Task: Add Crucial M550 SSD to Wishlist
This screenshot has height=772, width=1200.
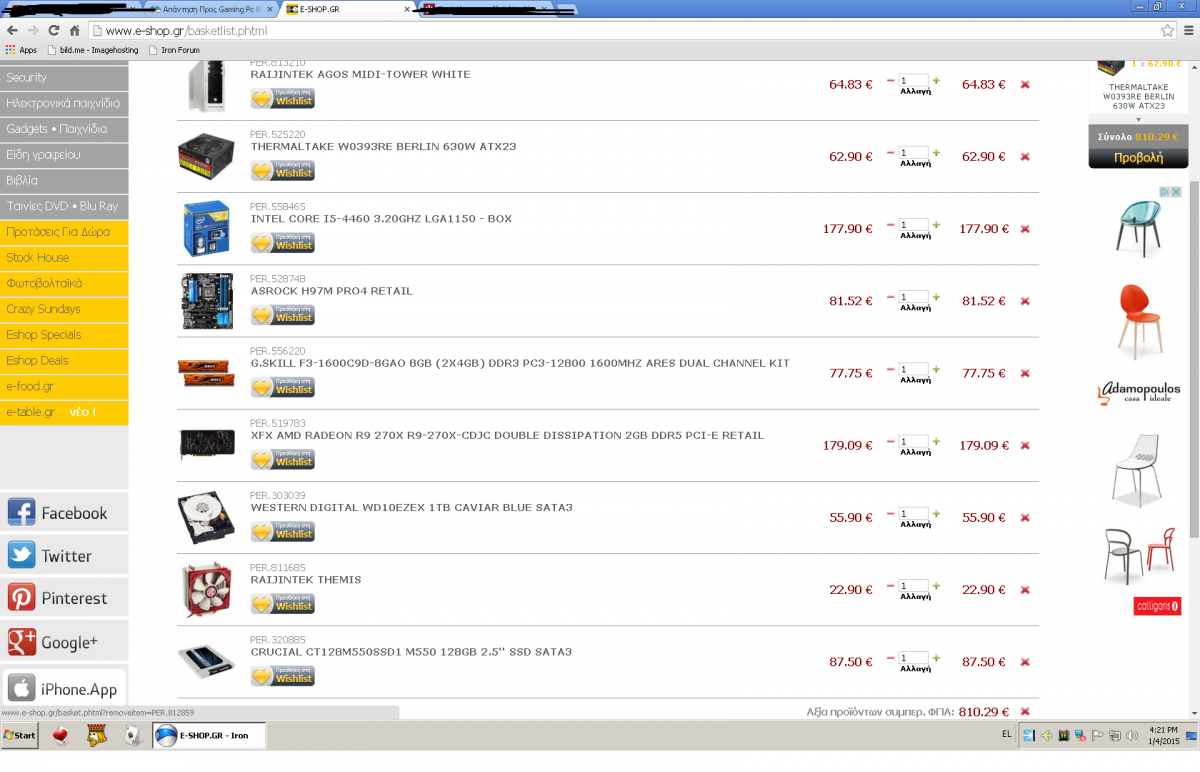Action: click(x=283, y=676)
